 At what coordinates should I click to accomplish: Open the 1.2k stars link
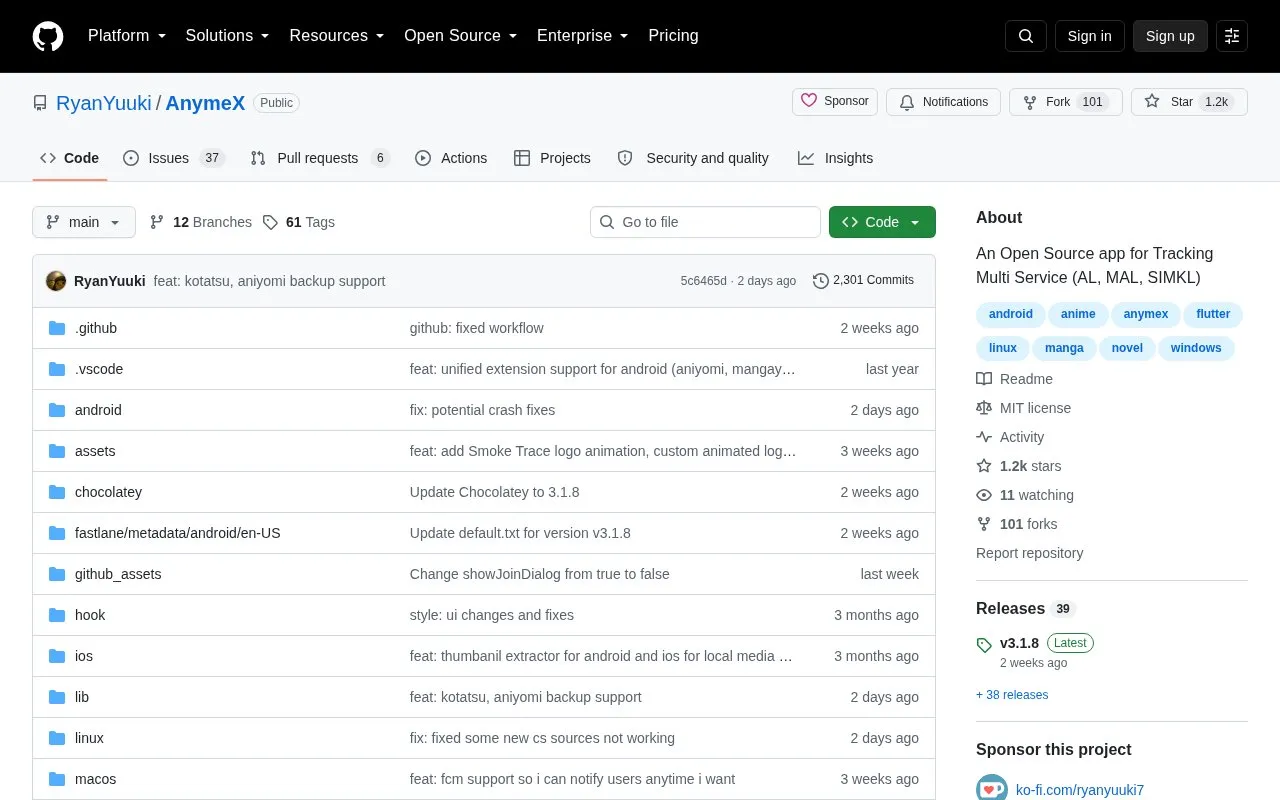click(1019, 466)
